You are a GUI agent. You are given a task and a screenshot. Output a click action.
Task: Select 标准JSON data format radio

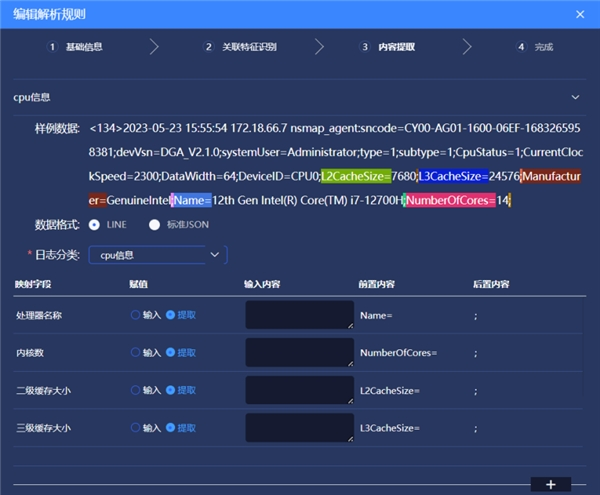154,225
